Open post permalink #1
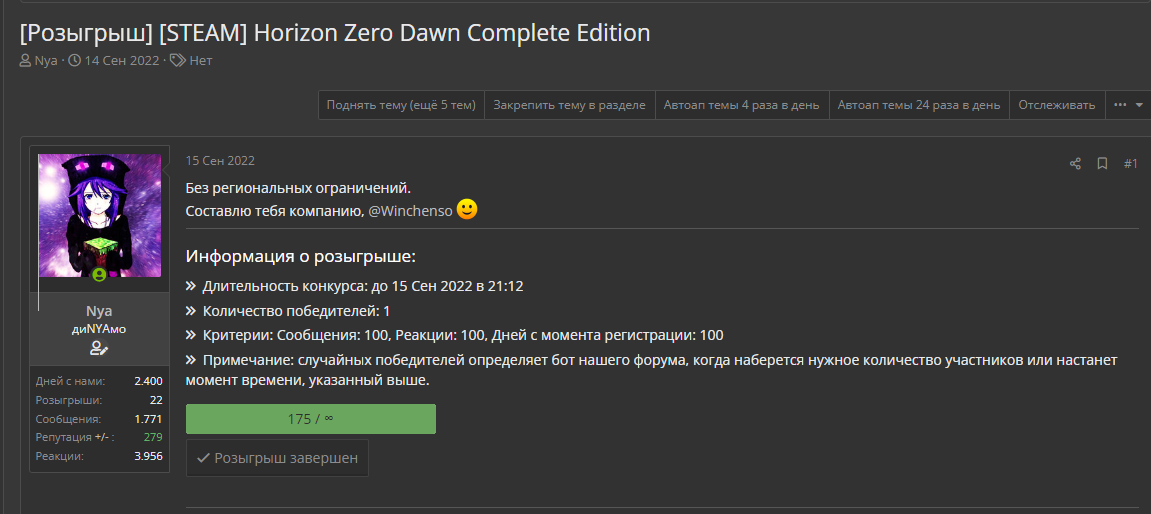The image size is (1151, 514). 1130,163
